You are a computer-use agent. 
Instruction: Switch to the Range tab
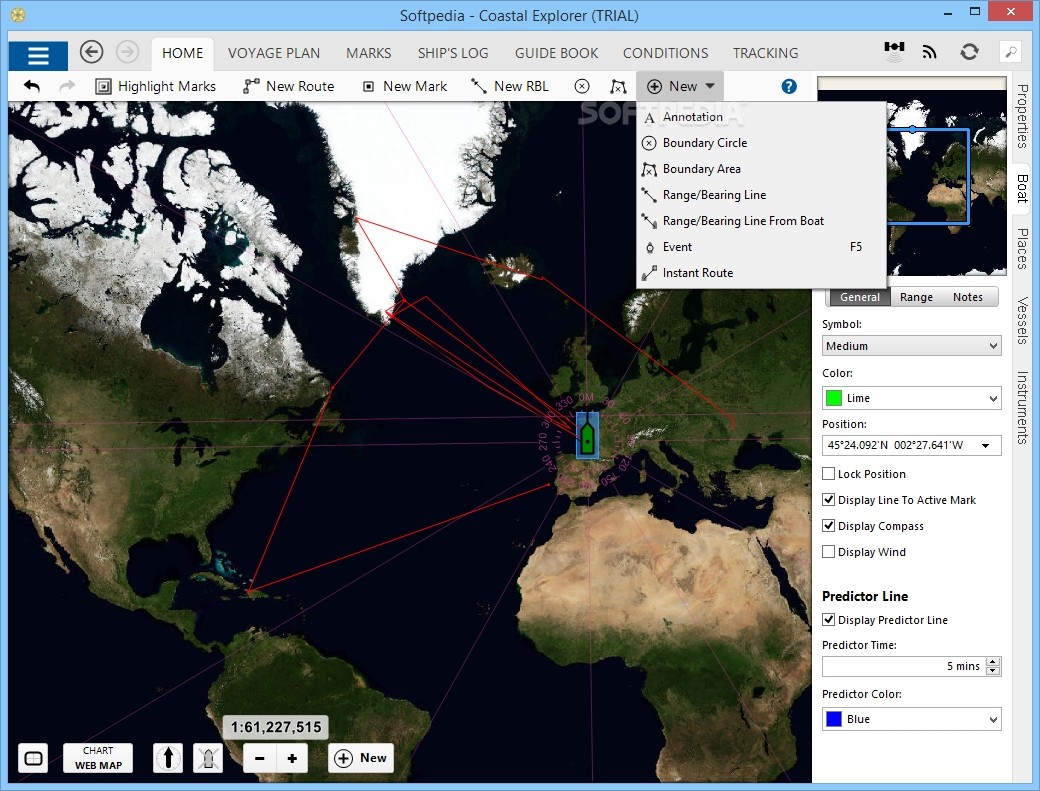coord(916,297)
